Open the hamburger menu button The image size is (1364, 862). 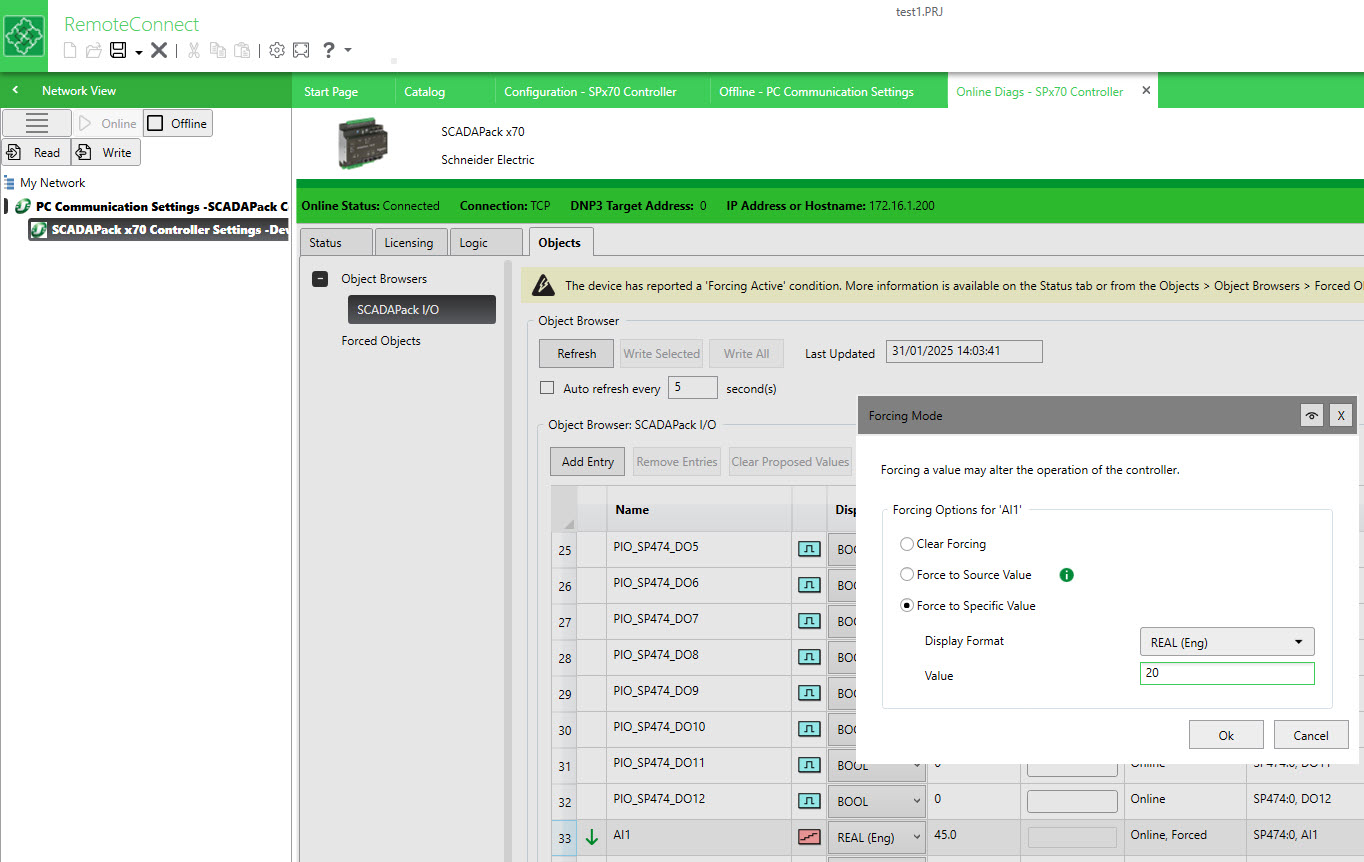(x=37, y=123)
